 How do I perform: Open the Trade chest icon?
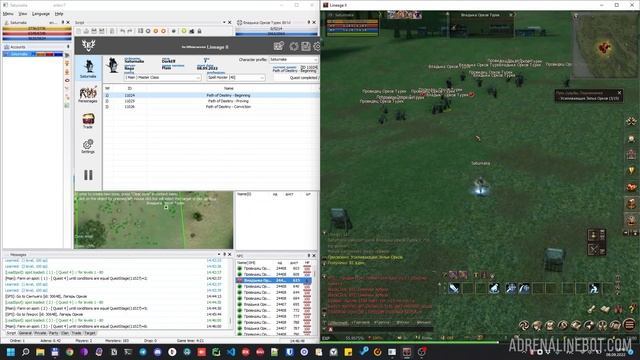click(88, 121)
